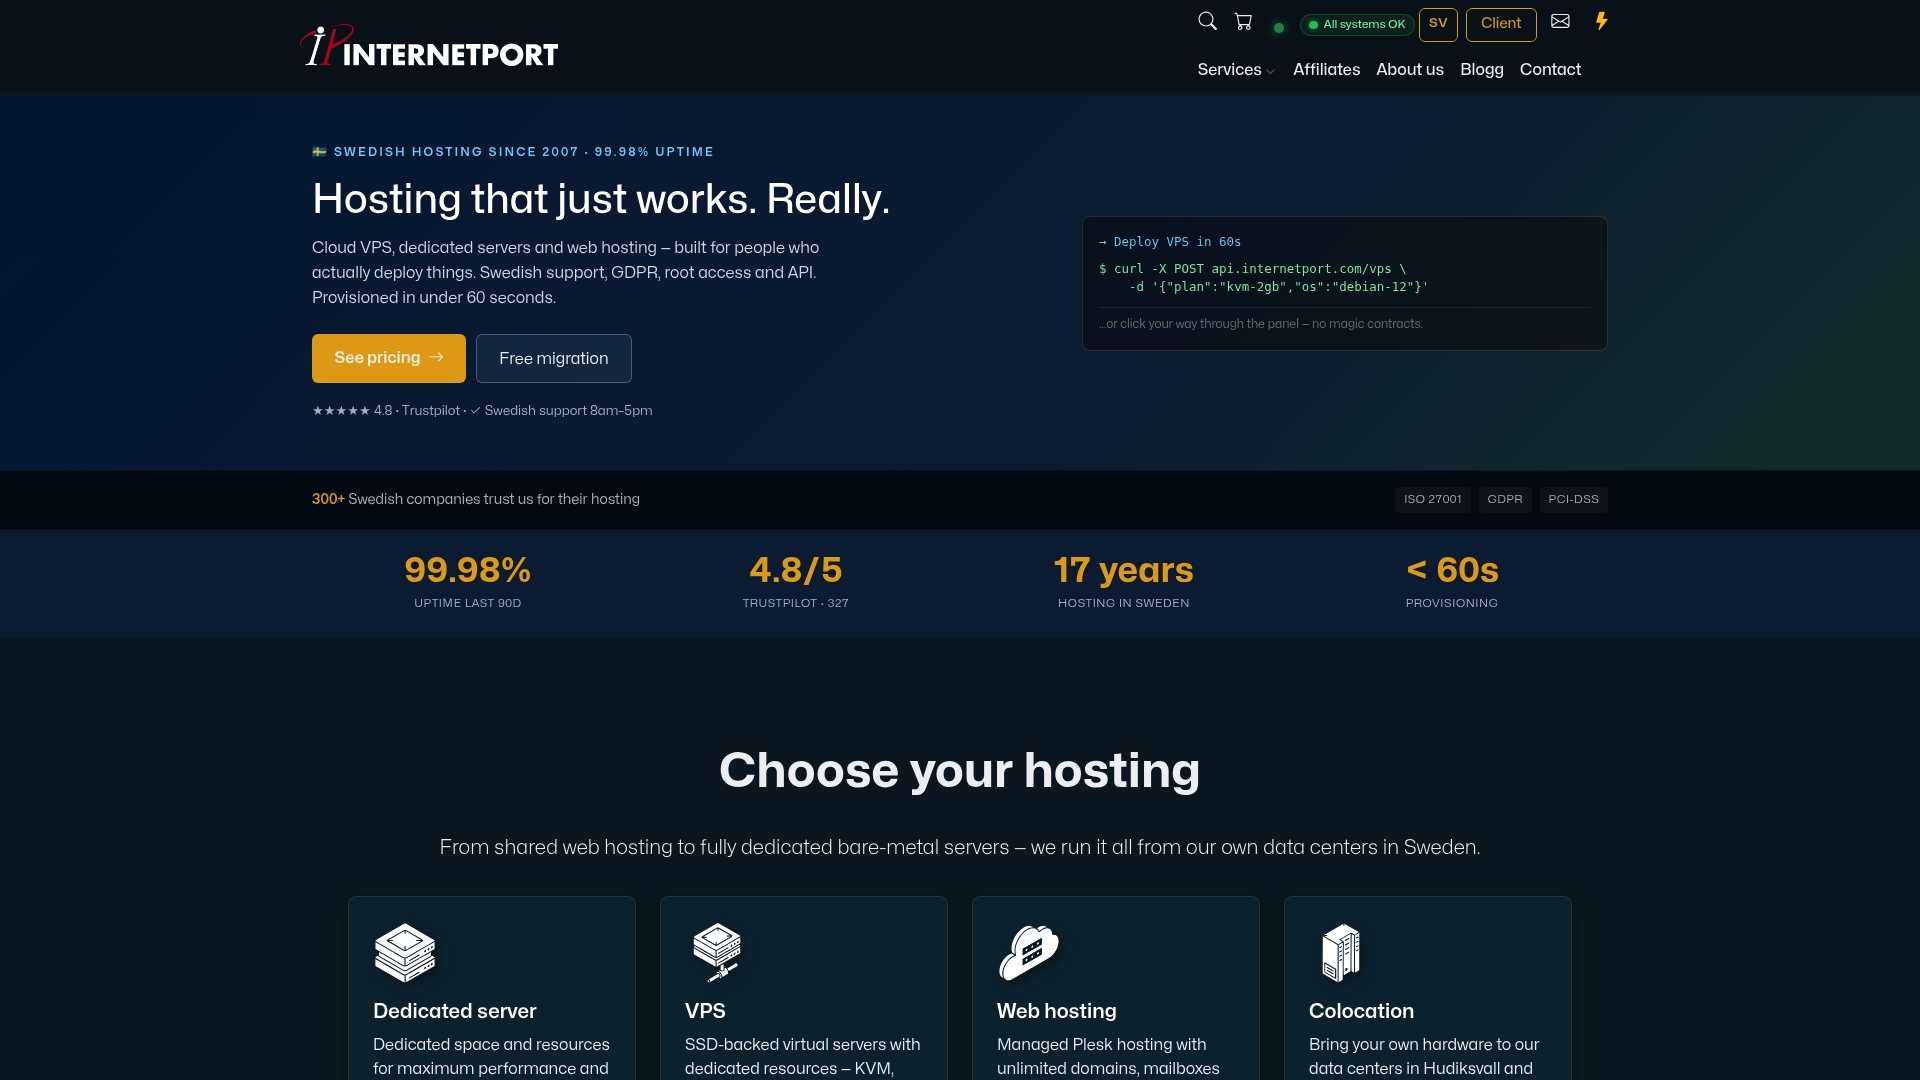Open the shopping cart icon

(1243, 21)
